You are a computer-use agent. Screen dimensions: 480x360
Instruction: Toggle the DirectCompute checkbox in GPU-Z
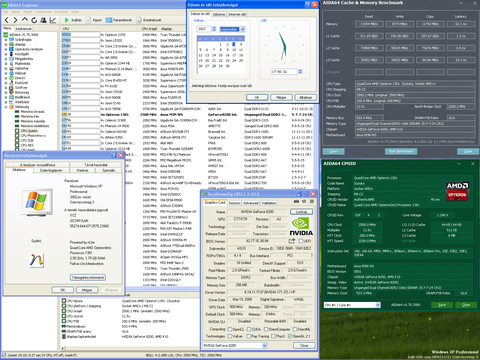pos(266,329)
